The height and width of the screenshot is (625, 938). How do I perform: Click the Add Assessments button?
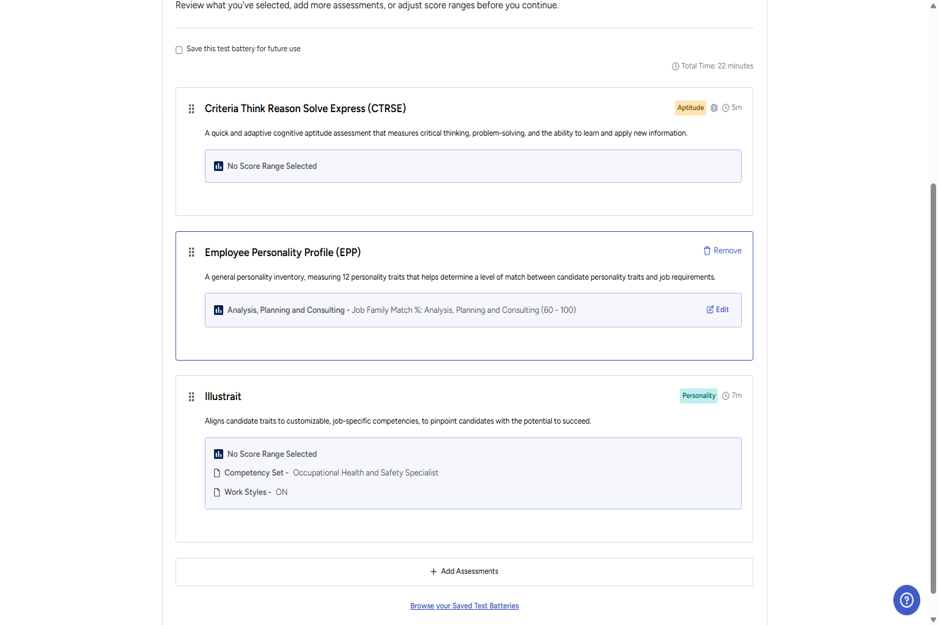464,572
